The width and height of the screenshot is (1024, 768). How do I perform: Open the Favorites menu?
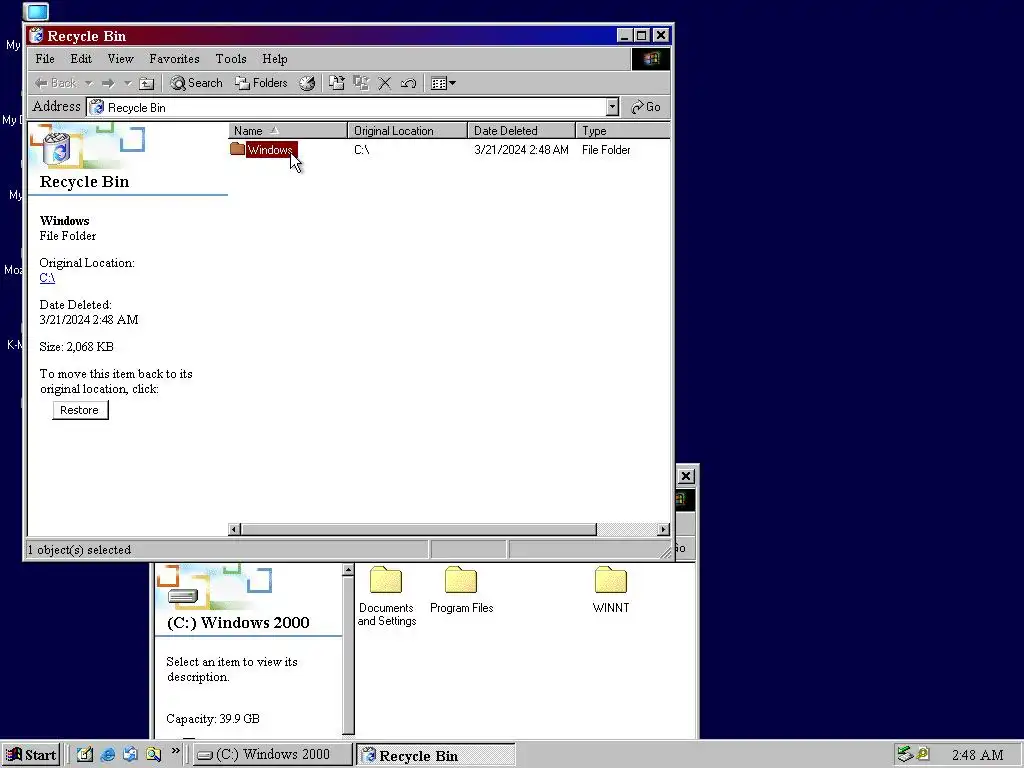coord(174,59)
